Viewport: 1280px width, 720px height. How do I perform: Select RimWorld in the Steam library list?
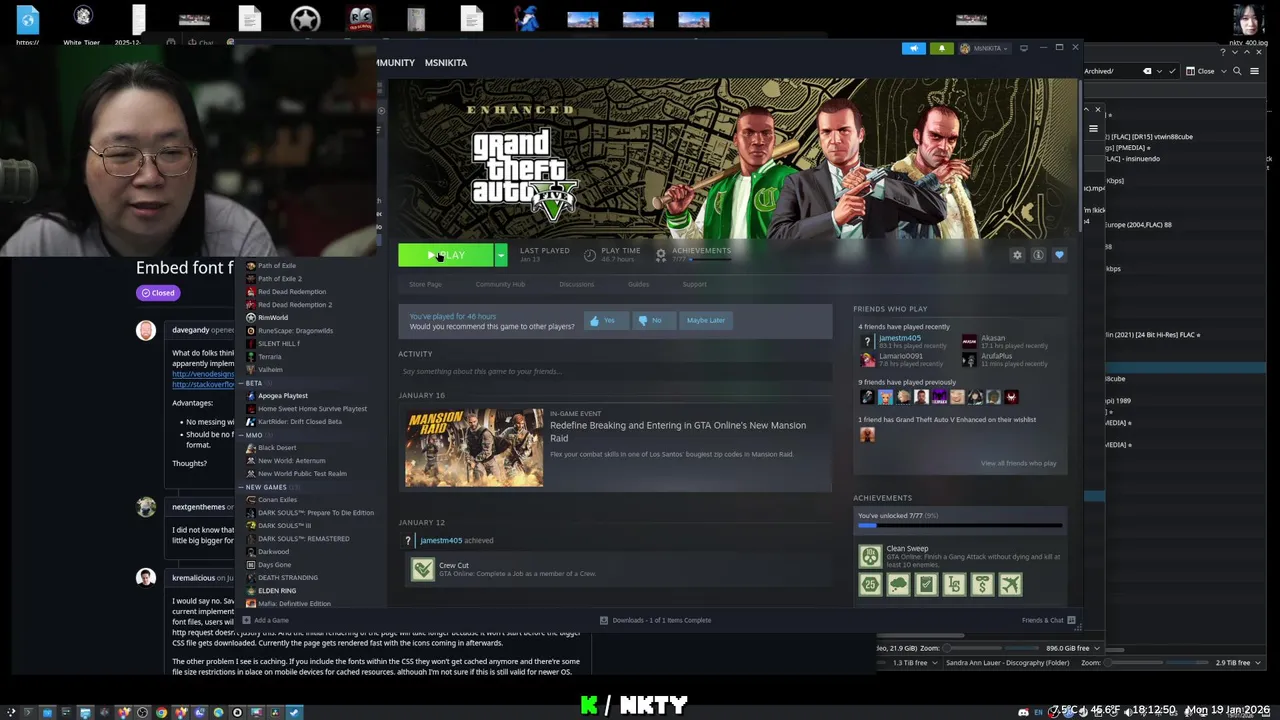coord(273,317)
